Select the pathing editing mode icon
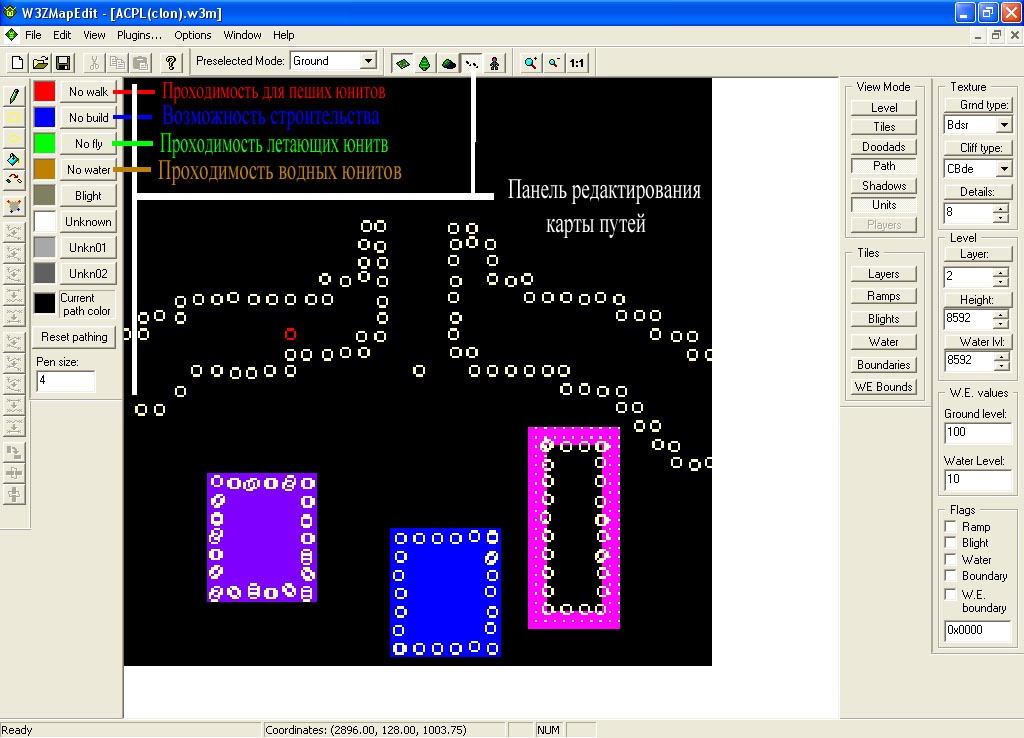Viewport: 1024px width, 738px height. click(x=472, y=63)
